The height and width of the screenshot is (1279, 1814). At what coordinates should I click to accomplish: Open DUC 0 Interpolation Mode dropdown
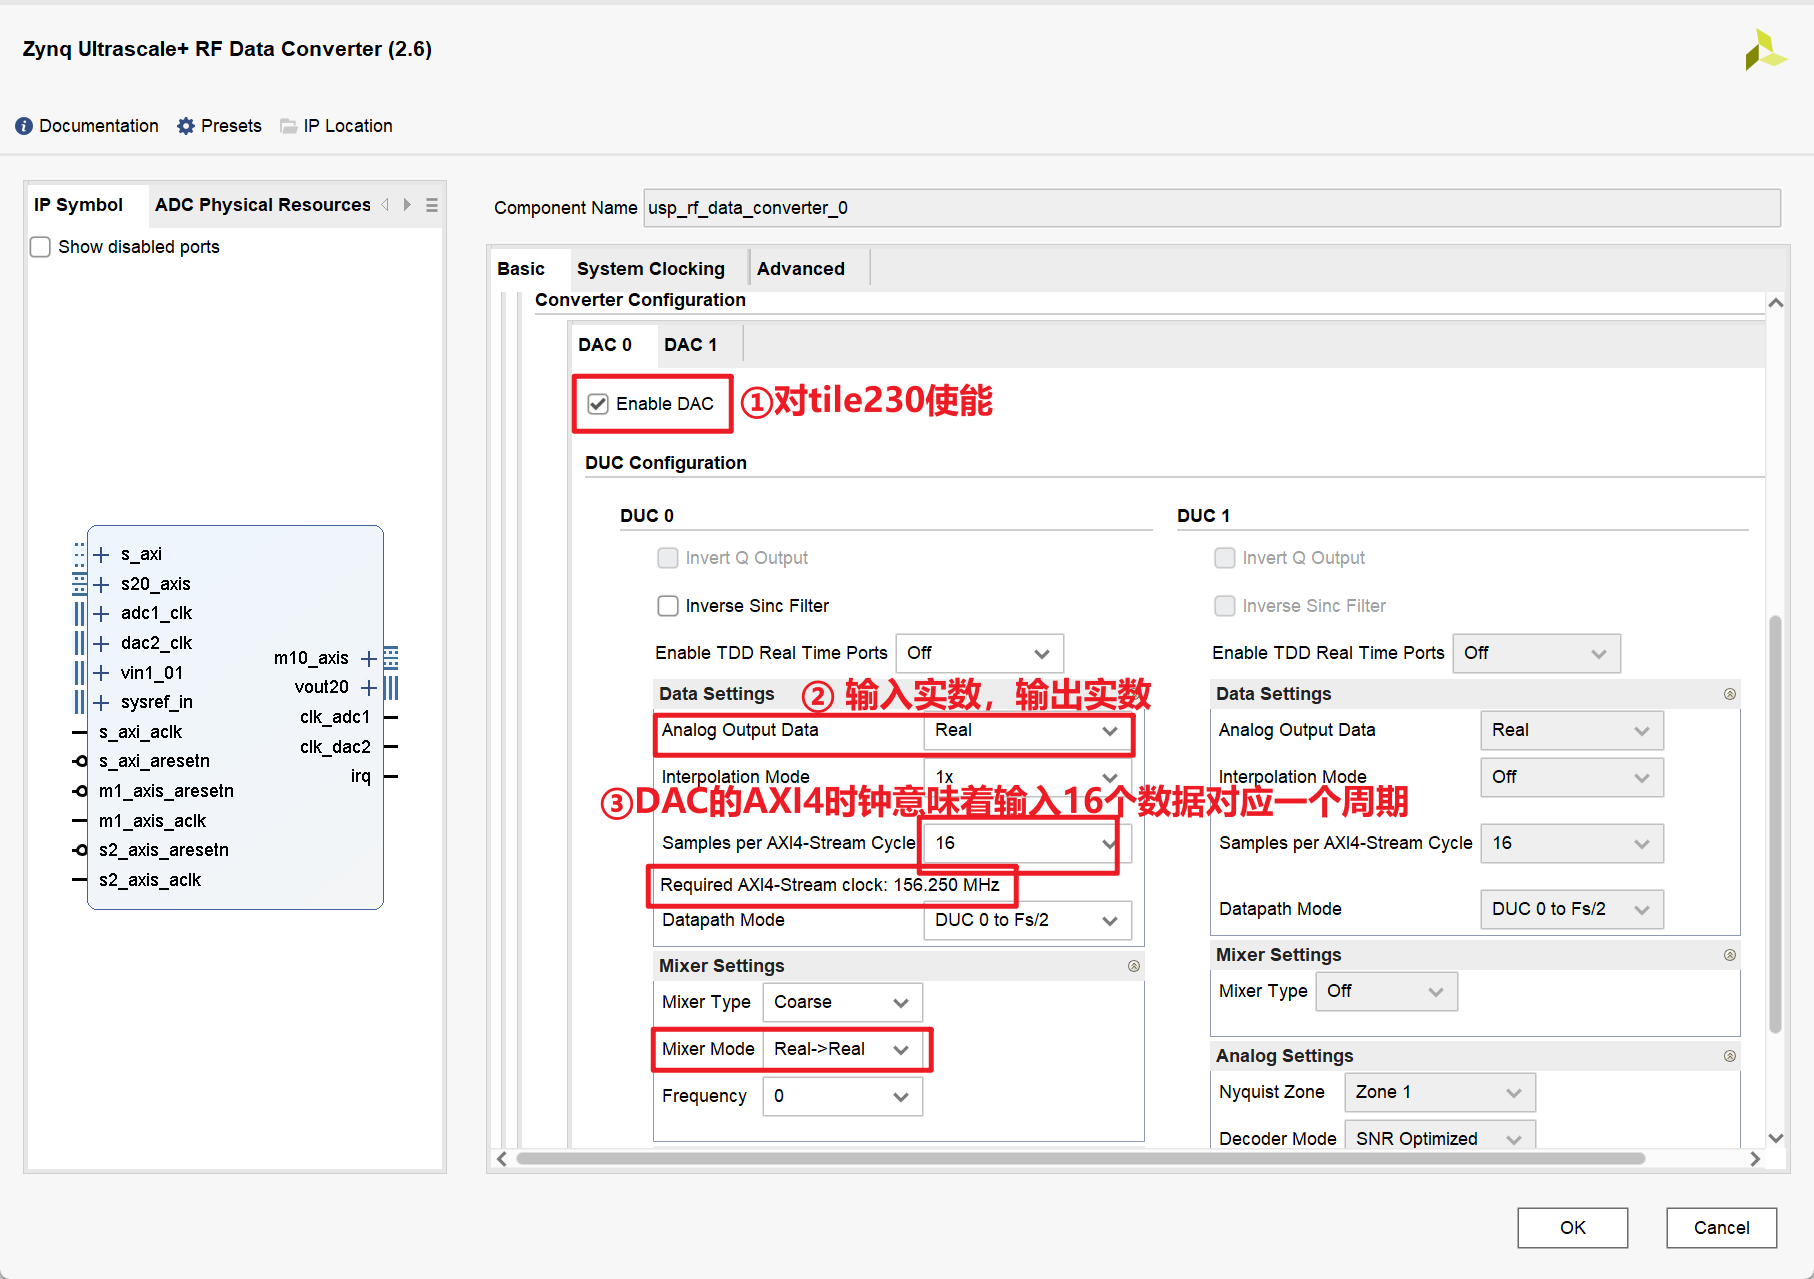[x=1027, y=777]
